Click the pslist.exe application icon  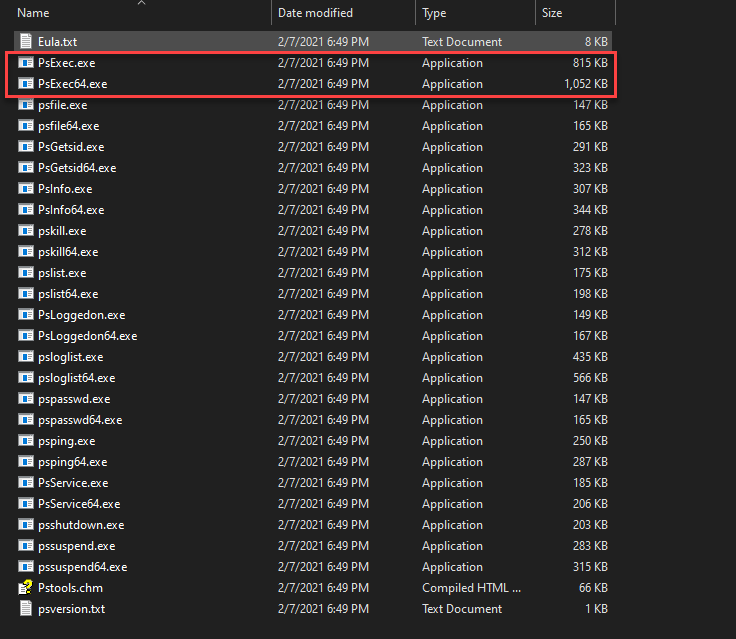[26, 272]
